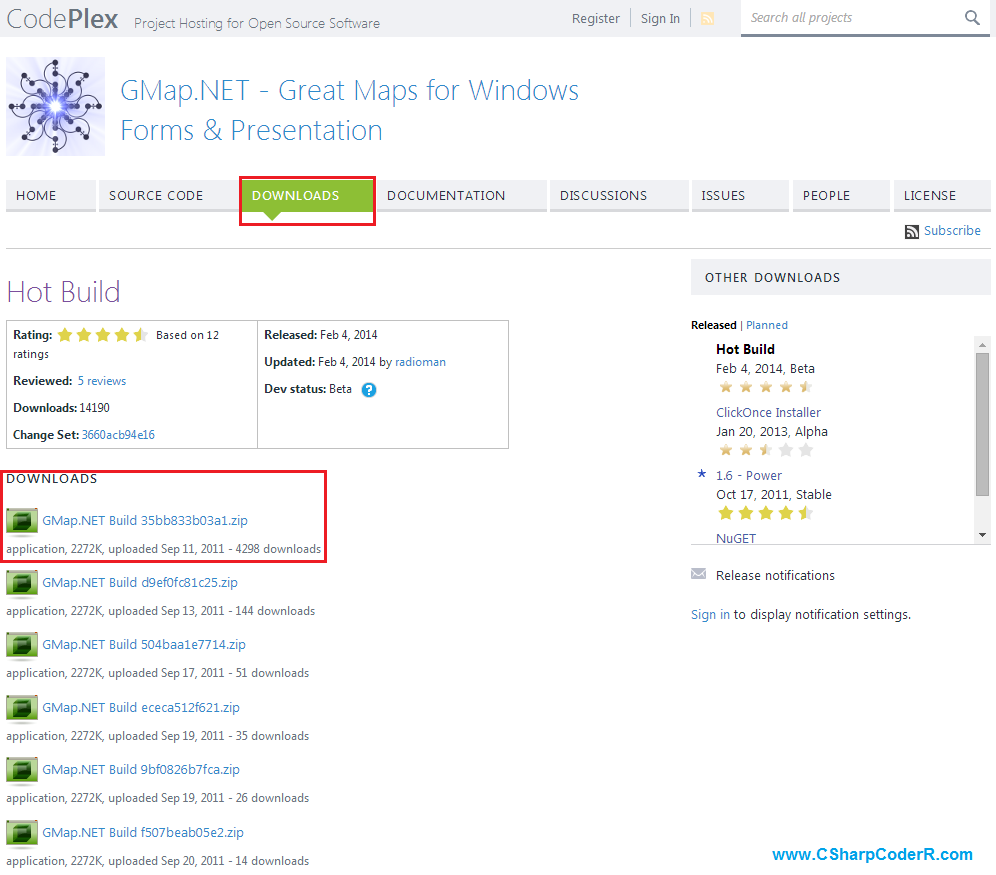Download GMap.NET Build f507beab05e2.zip
996x875 pixels.
point(143,833)
